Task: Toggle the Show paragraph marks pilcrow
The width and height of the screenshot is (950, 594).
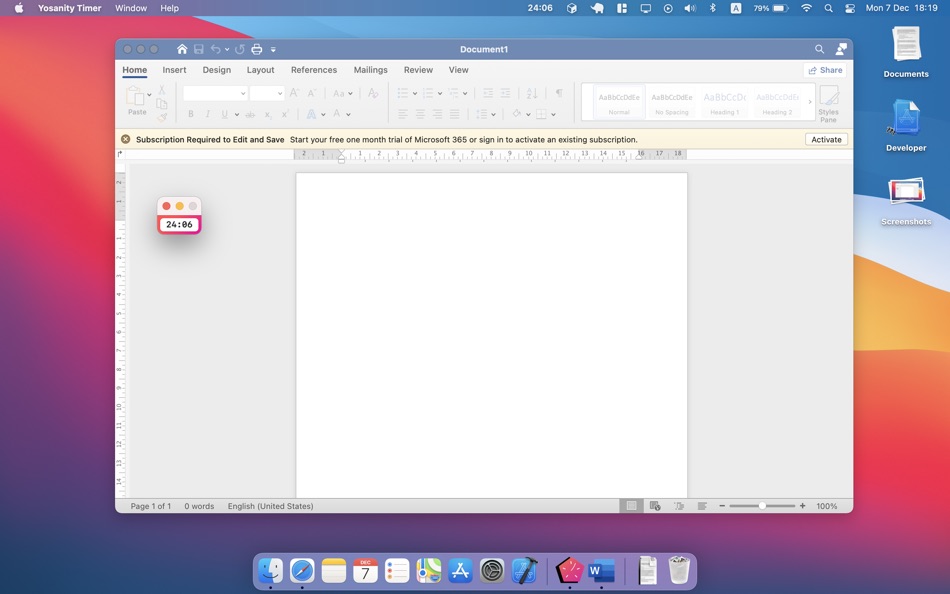Action: click(559, 93)
